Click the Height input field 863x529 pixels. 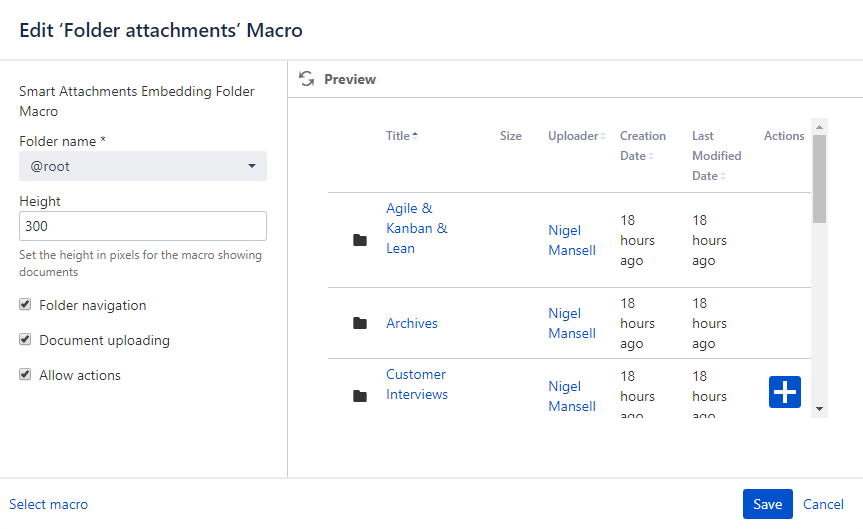point(143,226)
